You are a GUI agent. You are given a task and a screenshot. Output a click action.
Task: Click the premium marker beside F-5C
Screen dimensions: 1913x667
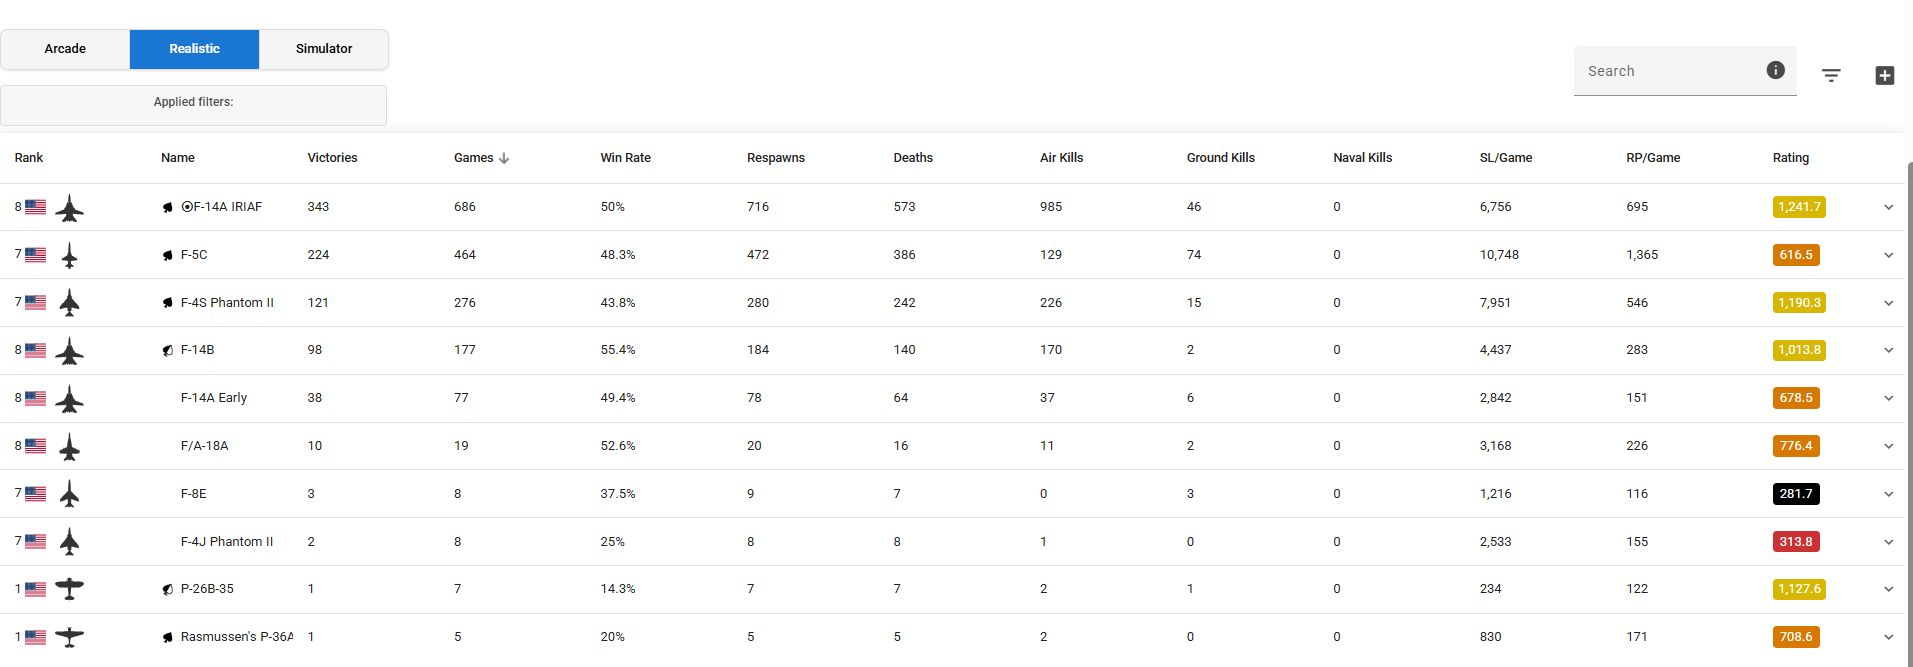pyautogui.click(x=168, y=255)
